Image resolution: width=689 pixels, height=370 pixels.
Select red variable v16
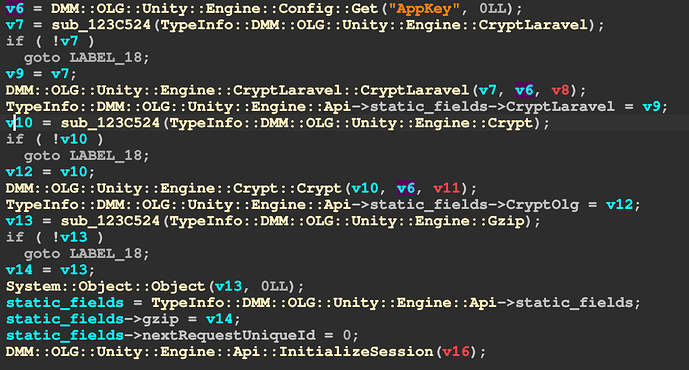tap(456, 352)
